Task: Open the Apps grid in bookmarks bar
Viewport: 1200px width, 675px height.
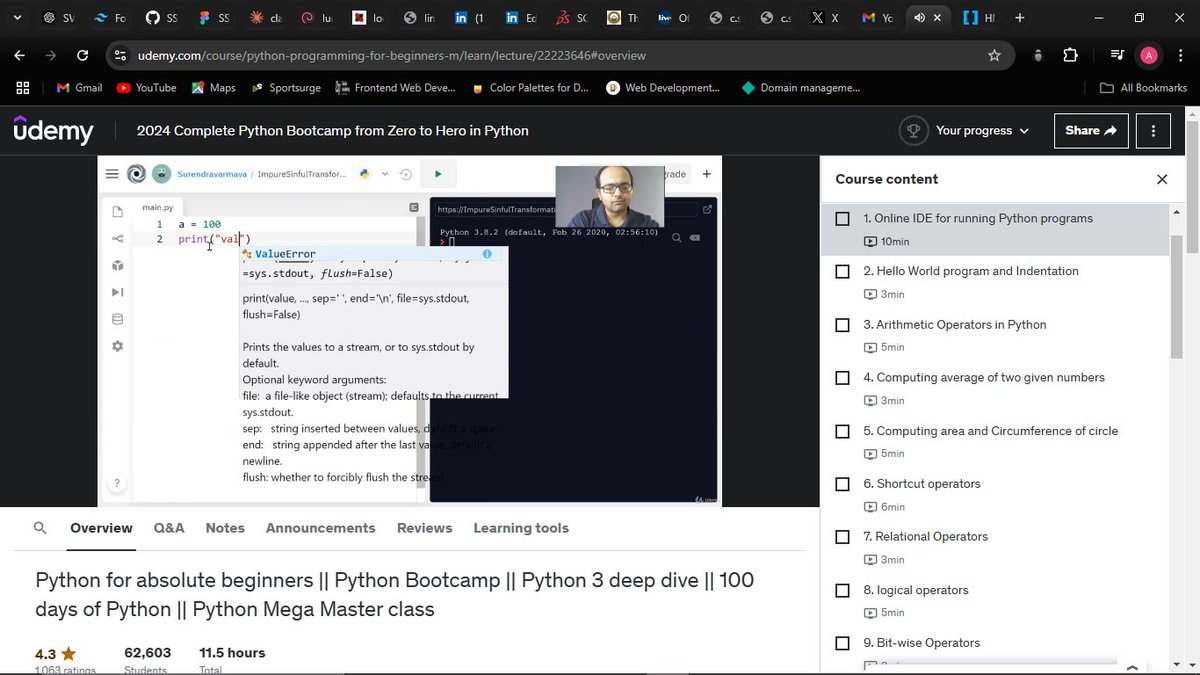Action: [x=22, y=87]
